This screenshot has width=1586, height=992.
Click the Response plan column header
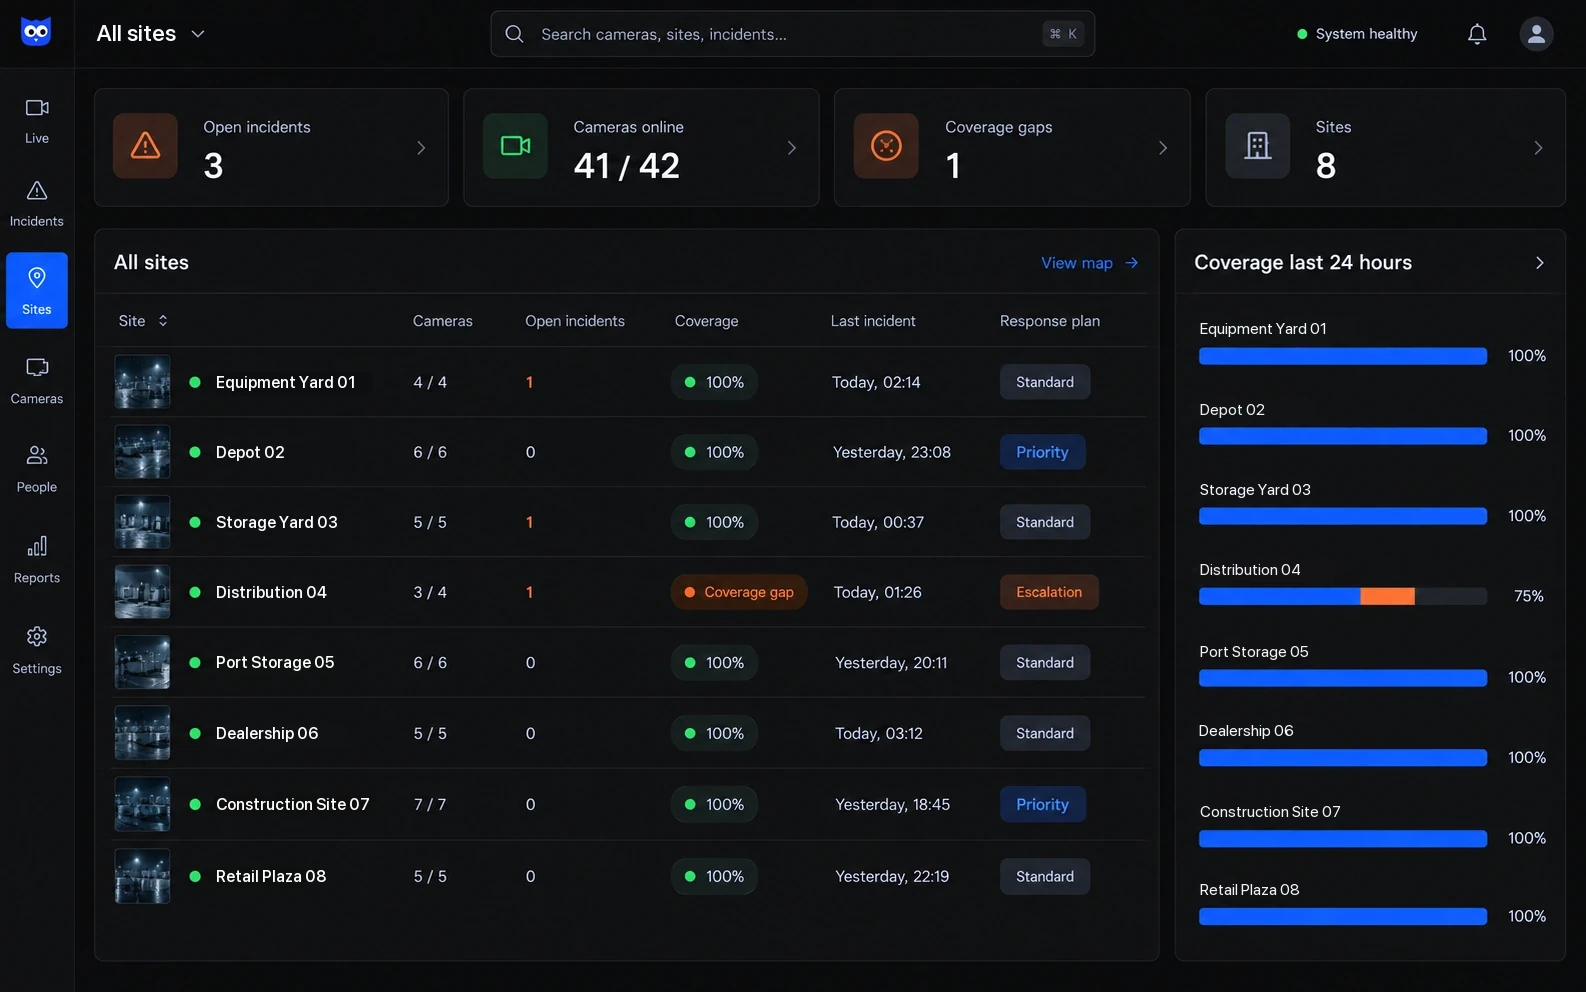tap(1050, 321)
